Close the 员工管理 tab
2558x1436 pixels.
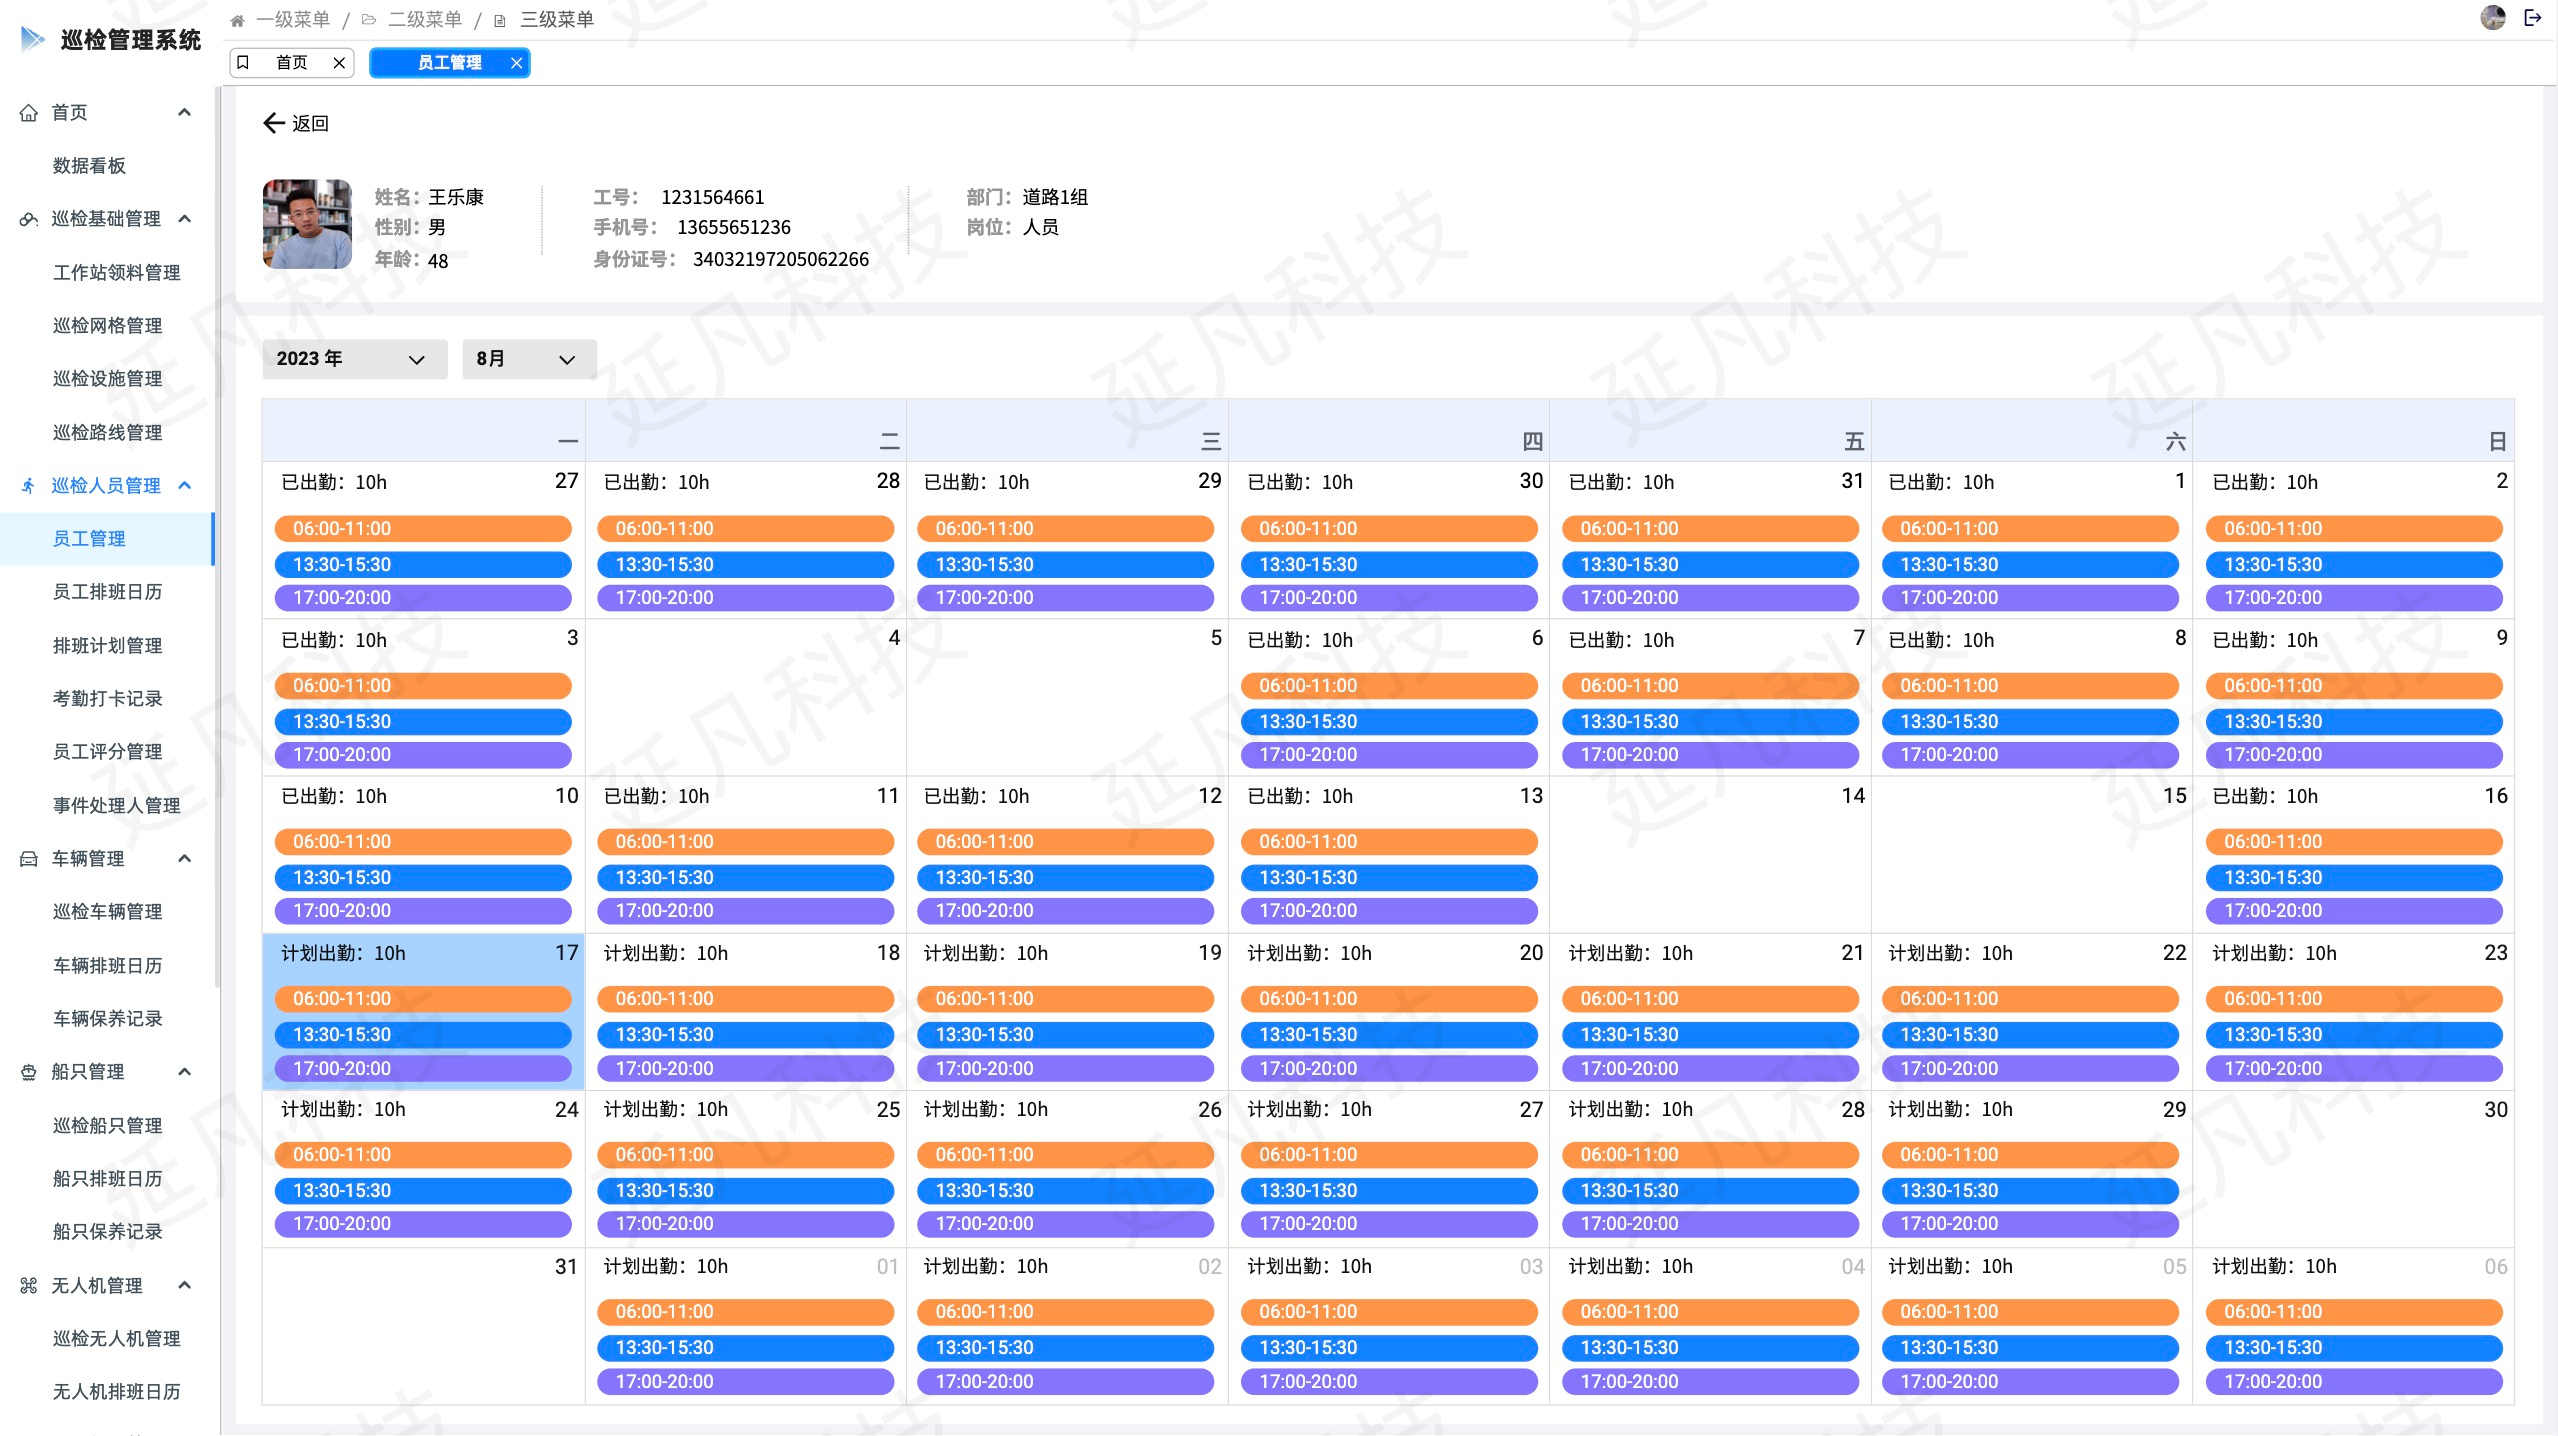pyautogui.click(x=516, y=62)
